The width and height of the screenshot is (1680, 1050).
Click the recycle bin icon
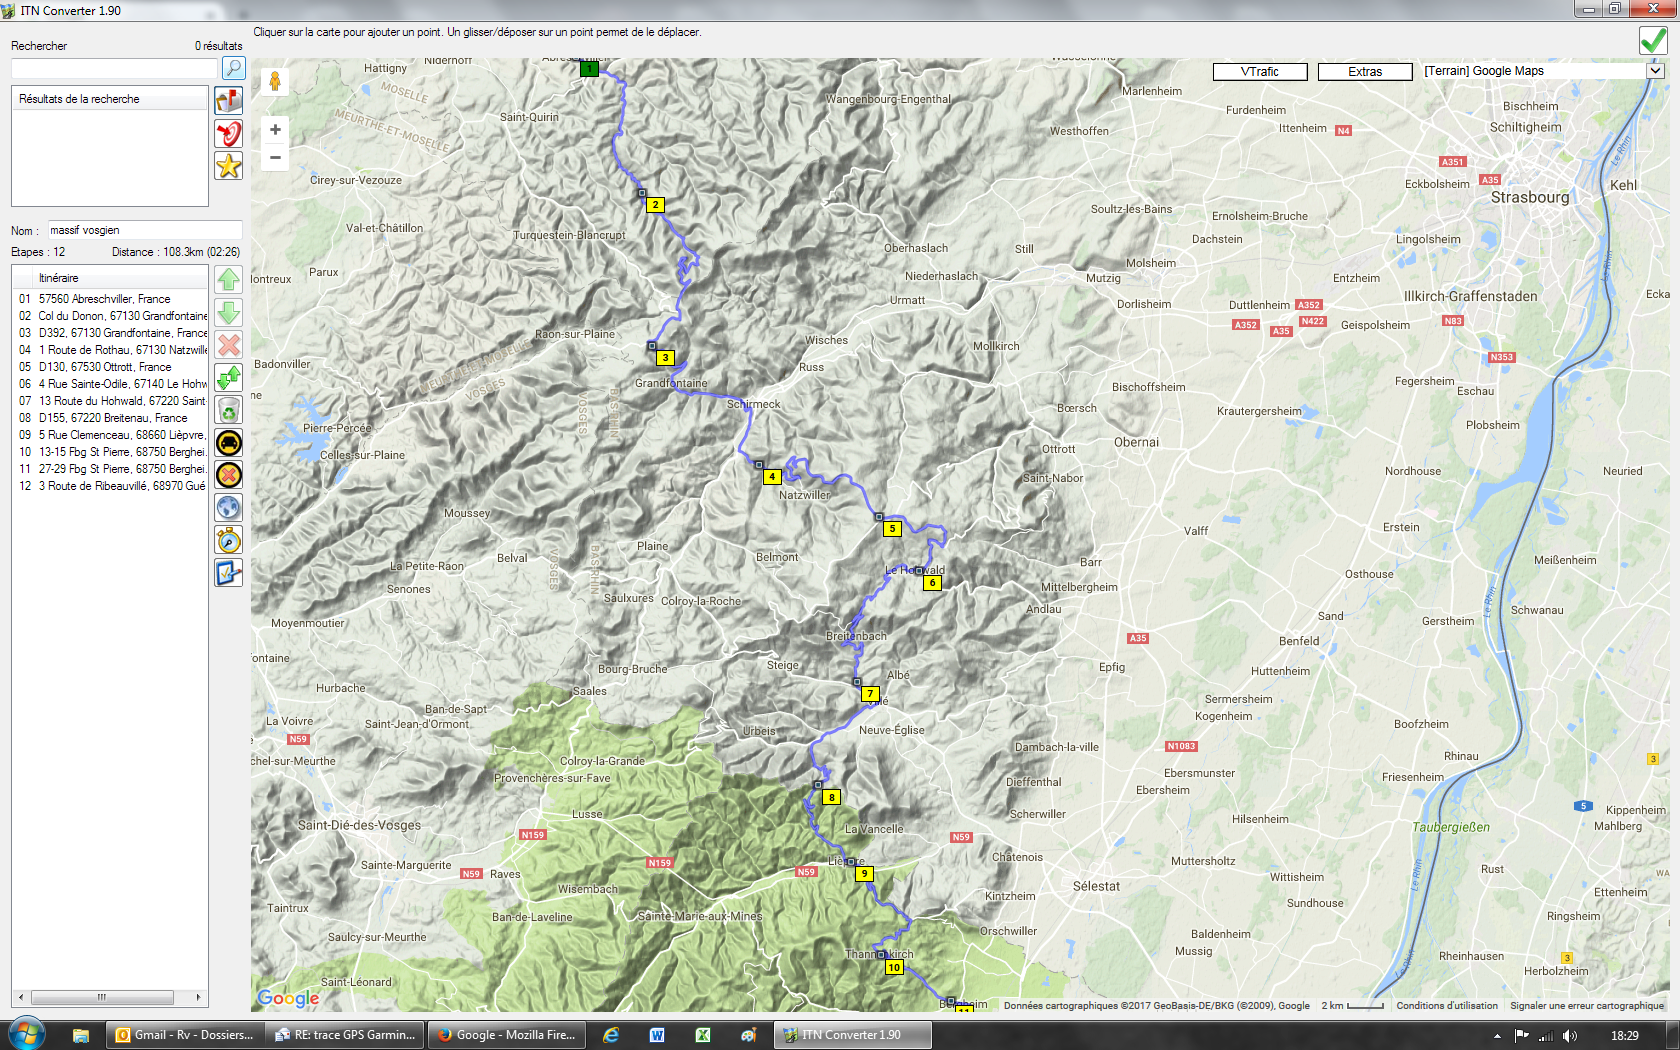point(229,410)
